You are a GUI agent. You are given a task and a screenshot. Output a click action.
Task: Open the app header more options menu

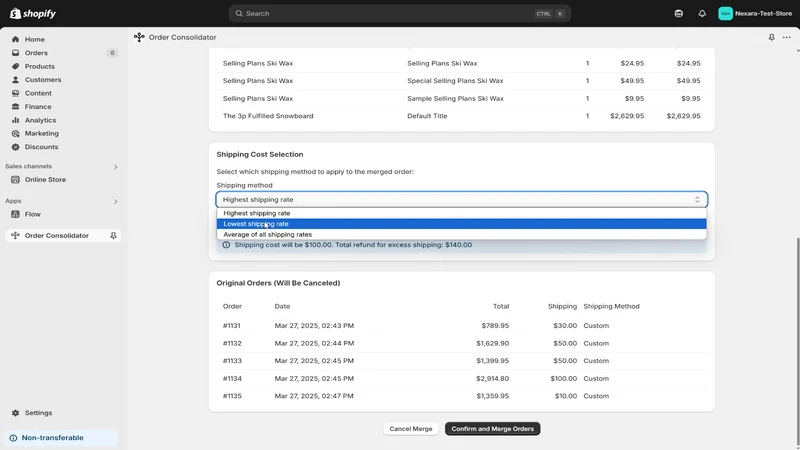[787, 37]
